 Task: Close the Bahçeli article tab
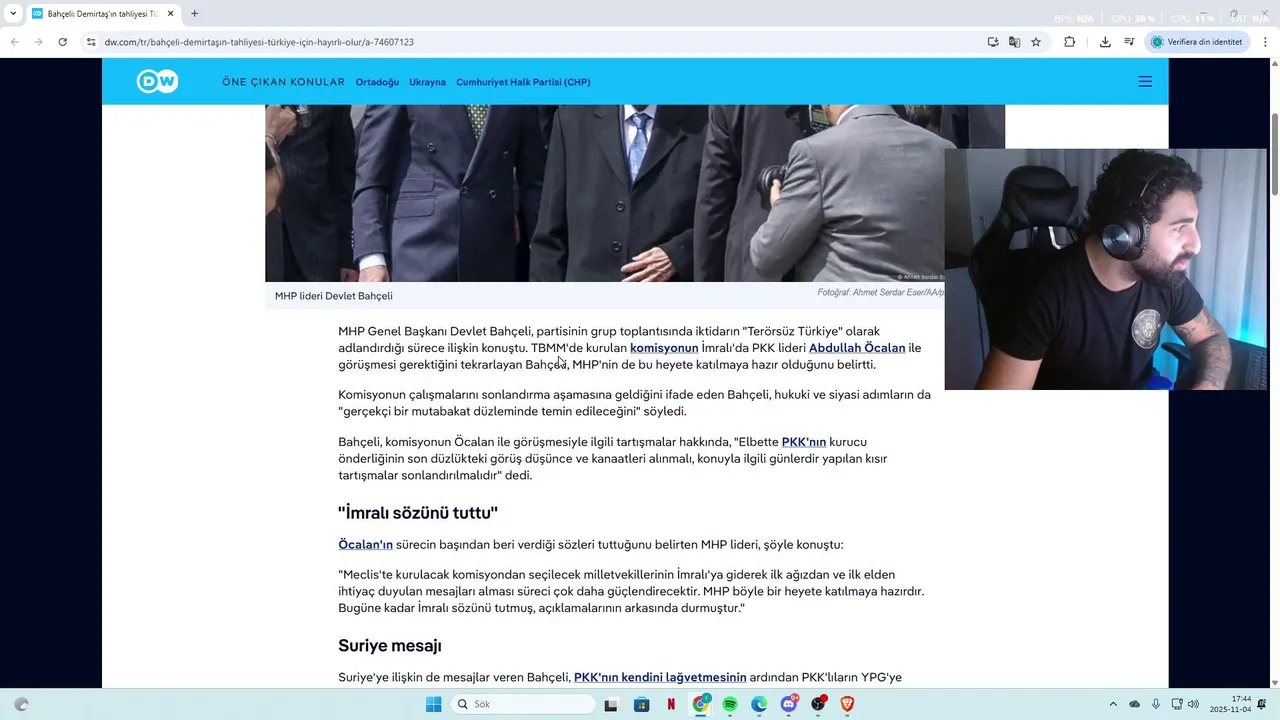point(171,14)
